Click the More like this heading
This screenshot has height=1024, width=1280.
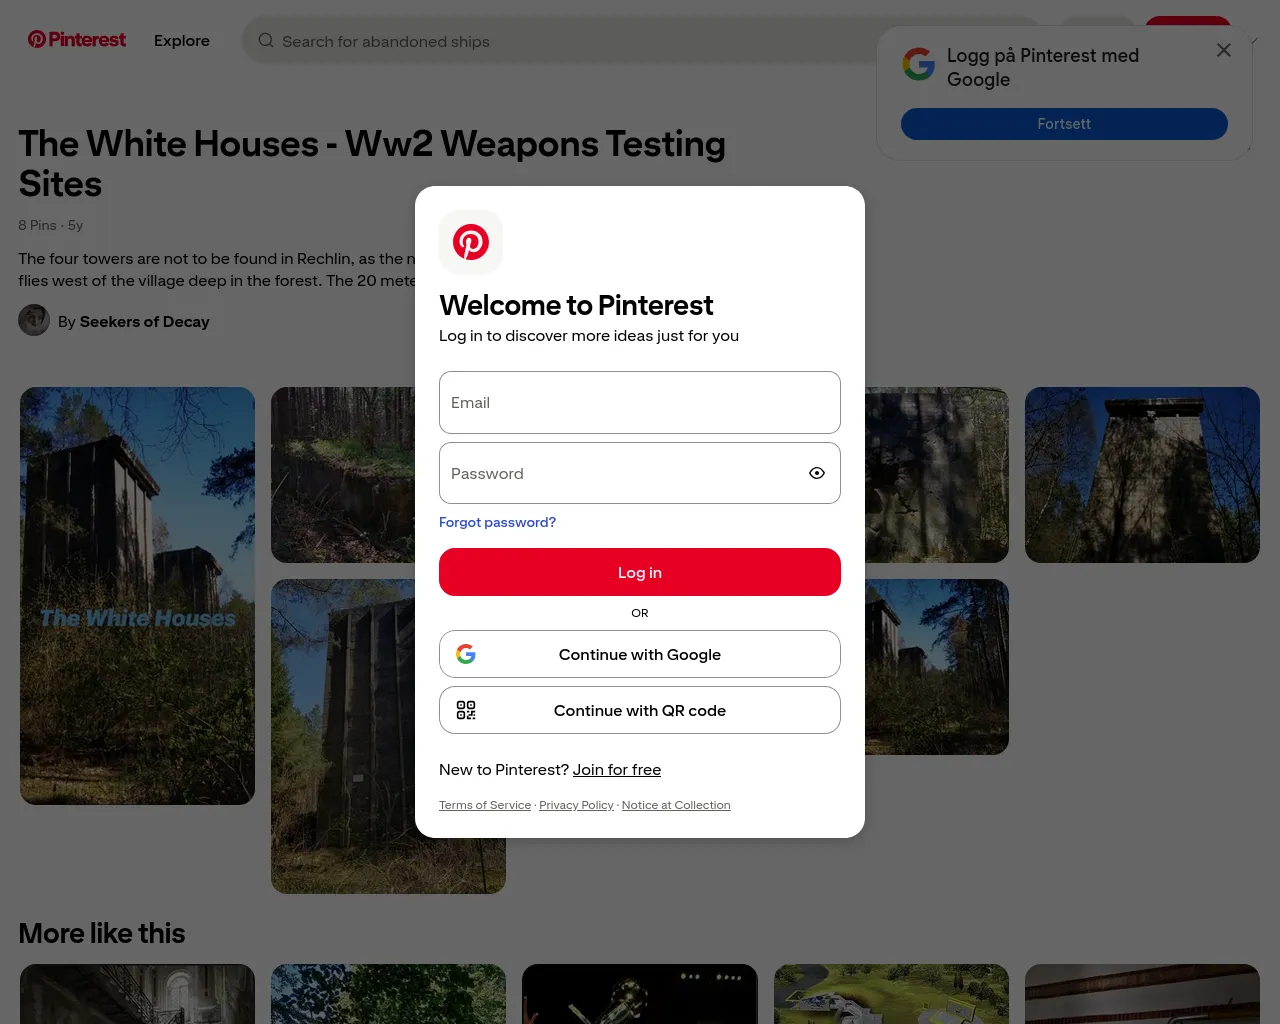[x=102, y=933]
